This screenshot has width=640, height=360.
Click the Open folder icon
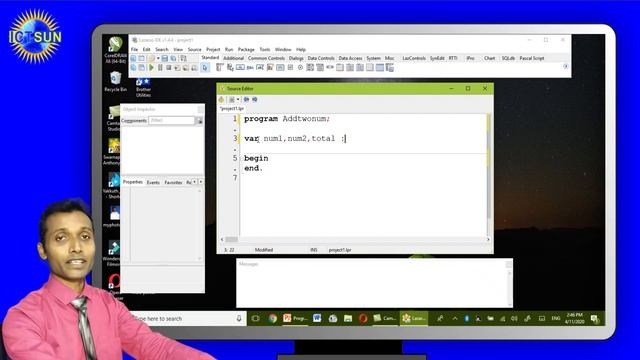coord(151,58)
